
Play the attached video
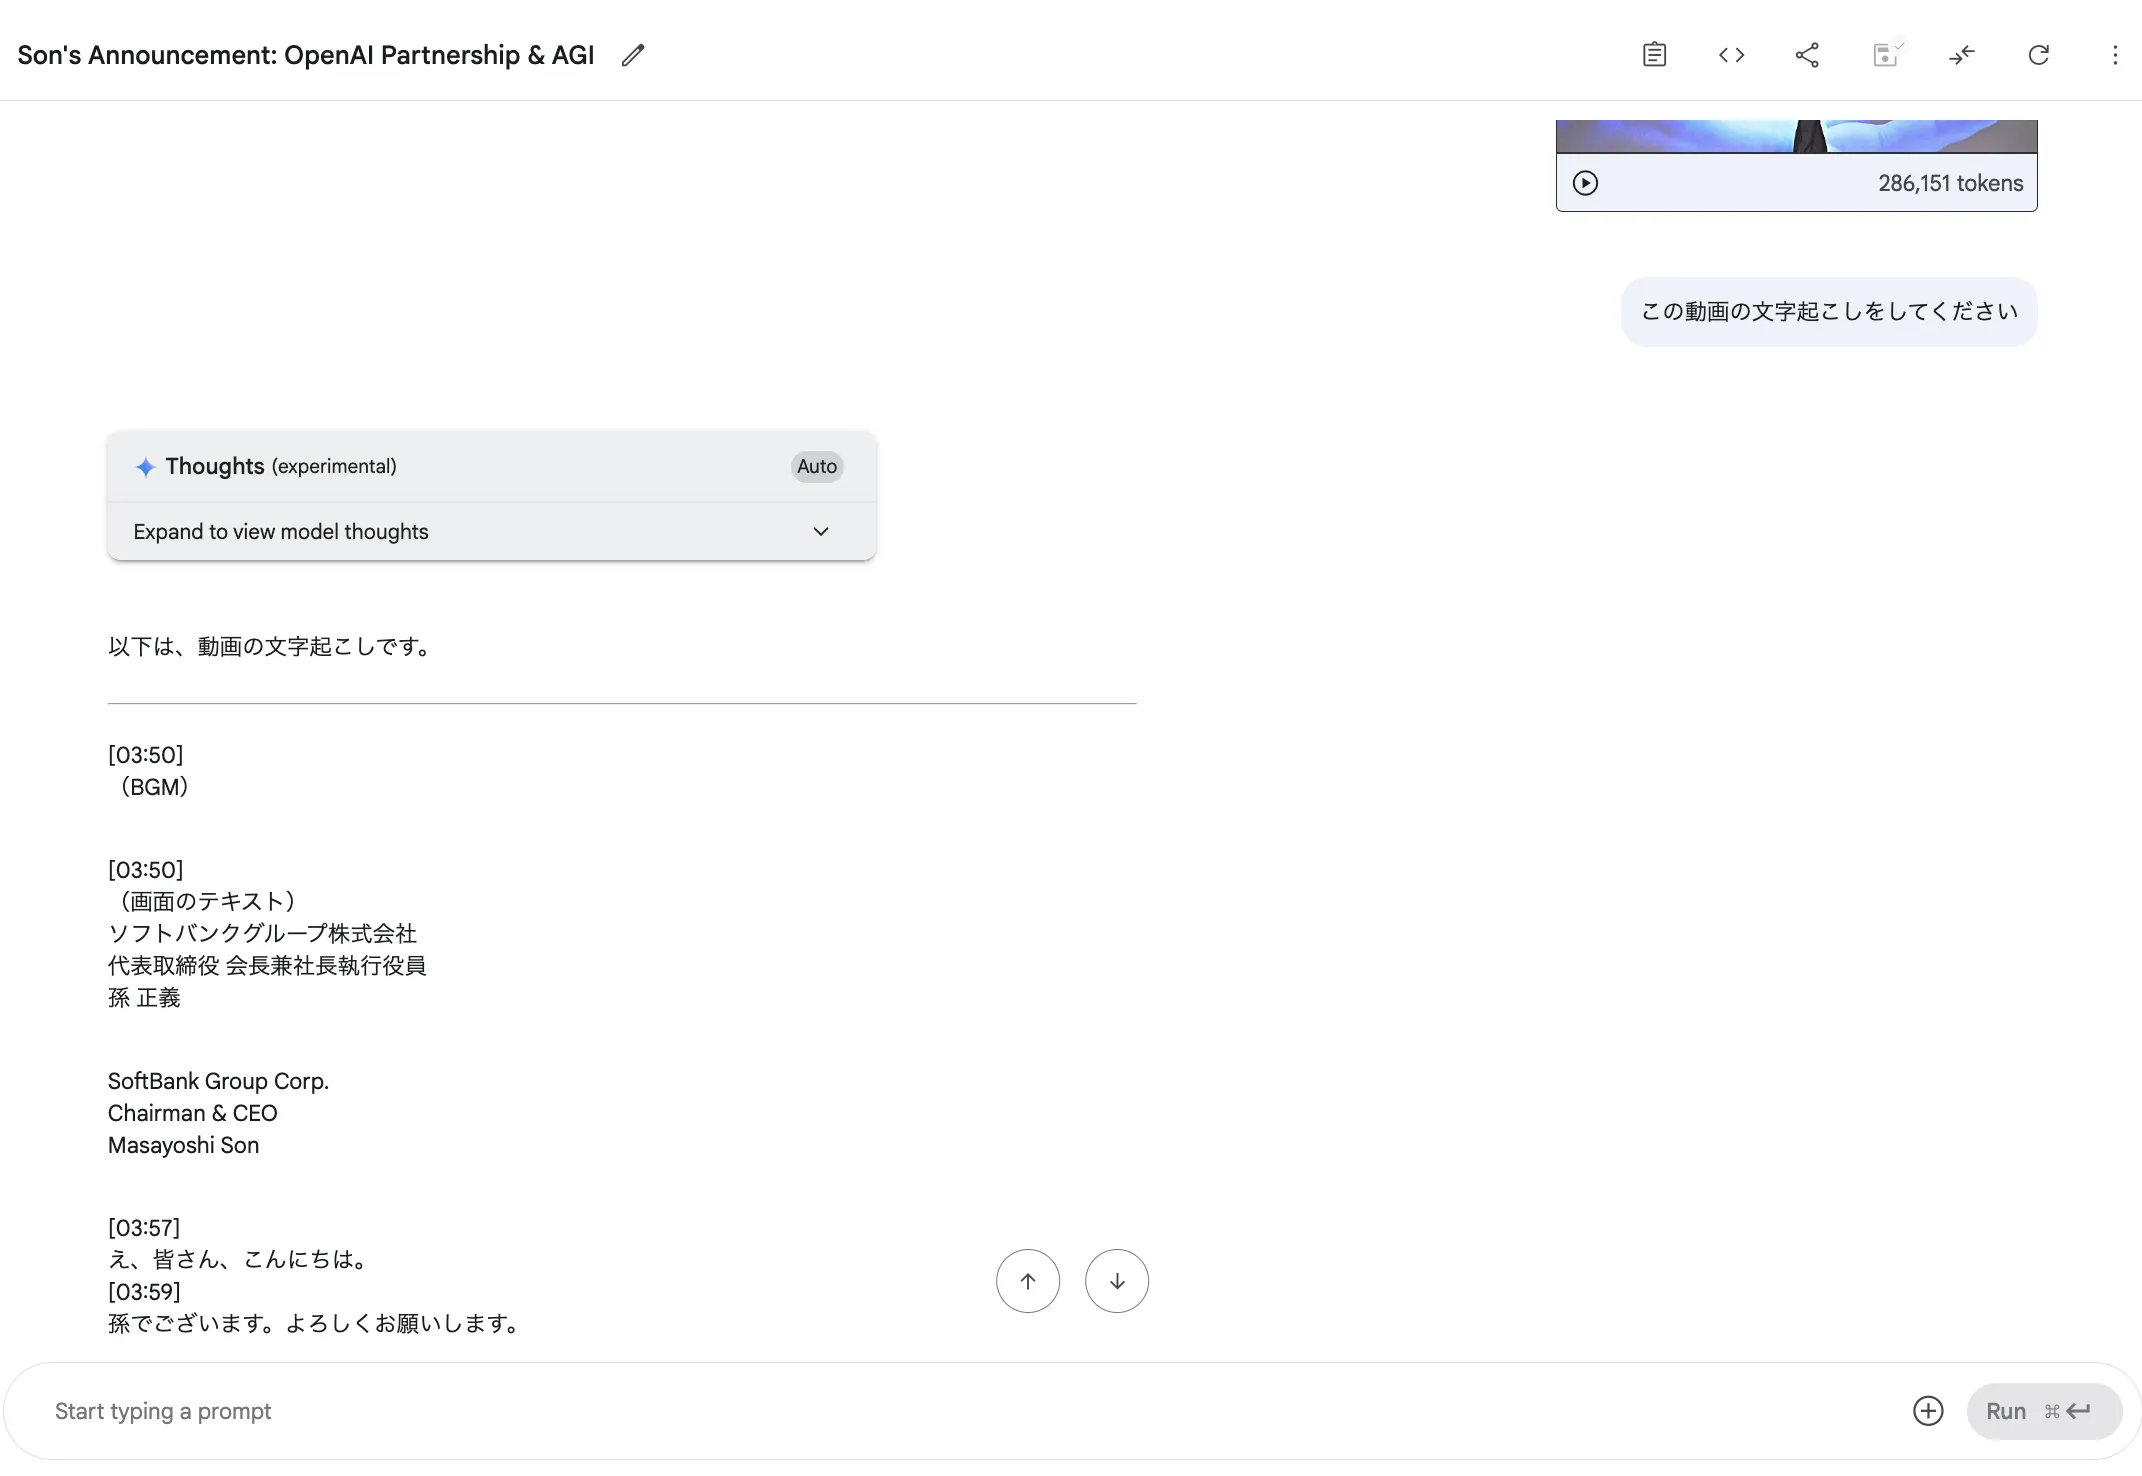pyautogui.click(x=1586, y=183)
